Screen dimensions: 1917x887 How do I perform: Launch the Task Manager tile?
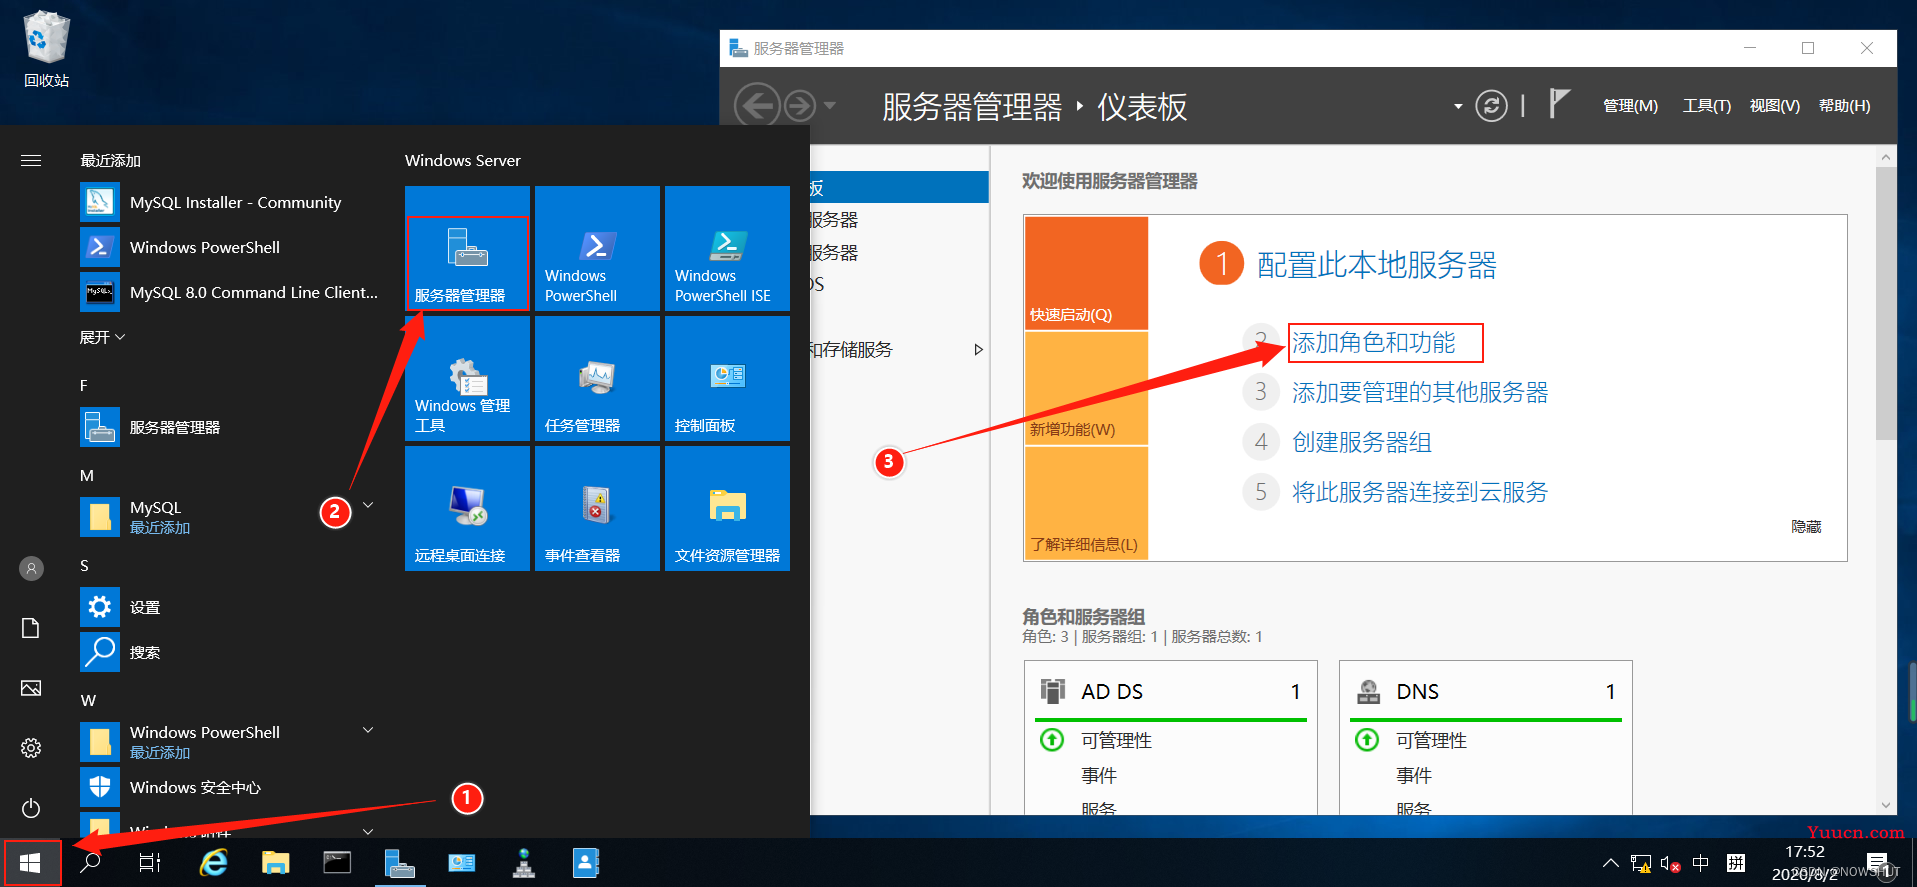tap(597, 378)
